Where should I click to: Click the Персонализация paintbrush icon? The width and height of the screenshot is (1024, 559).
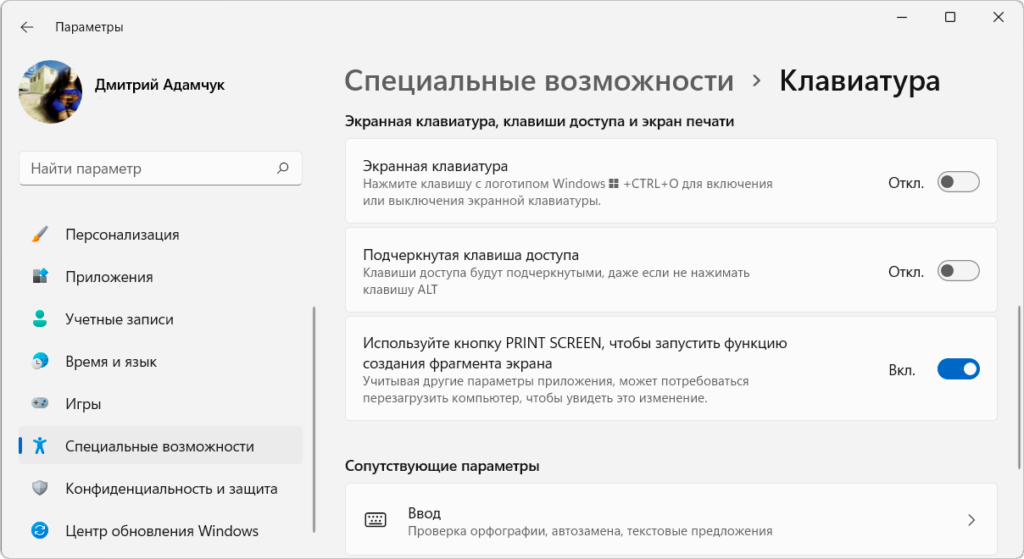point(40,235)
